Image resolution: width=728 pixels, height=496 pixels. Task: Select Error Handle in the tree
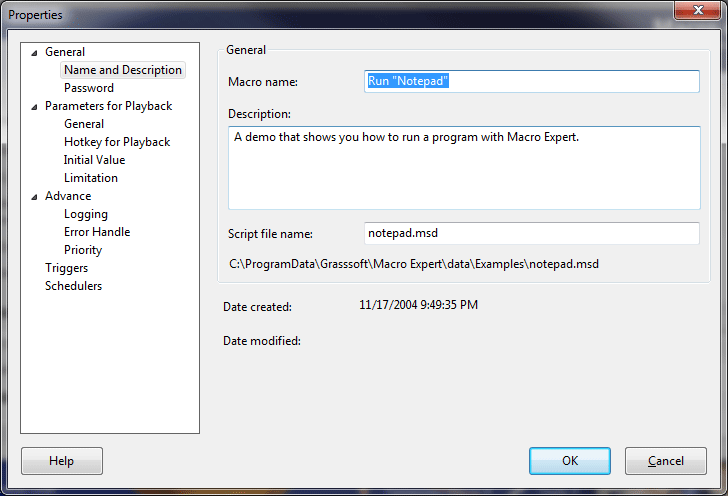click(97, 232)
